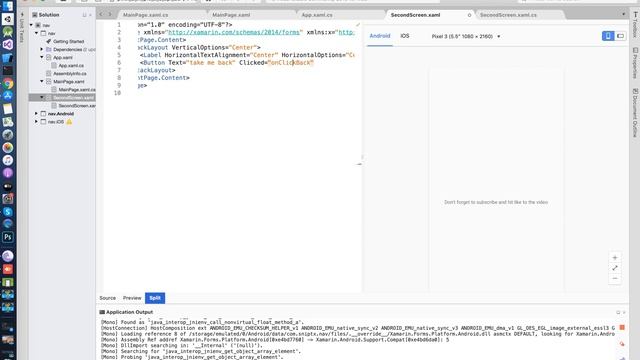Switch to the MainPage.xaml.cs tab

(146, 15)
